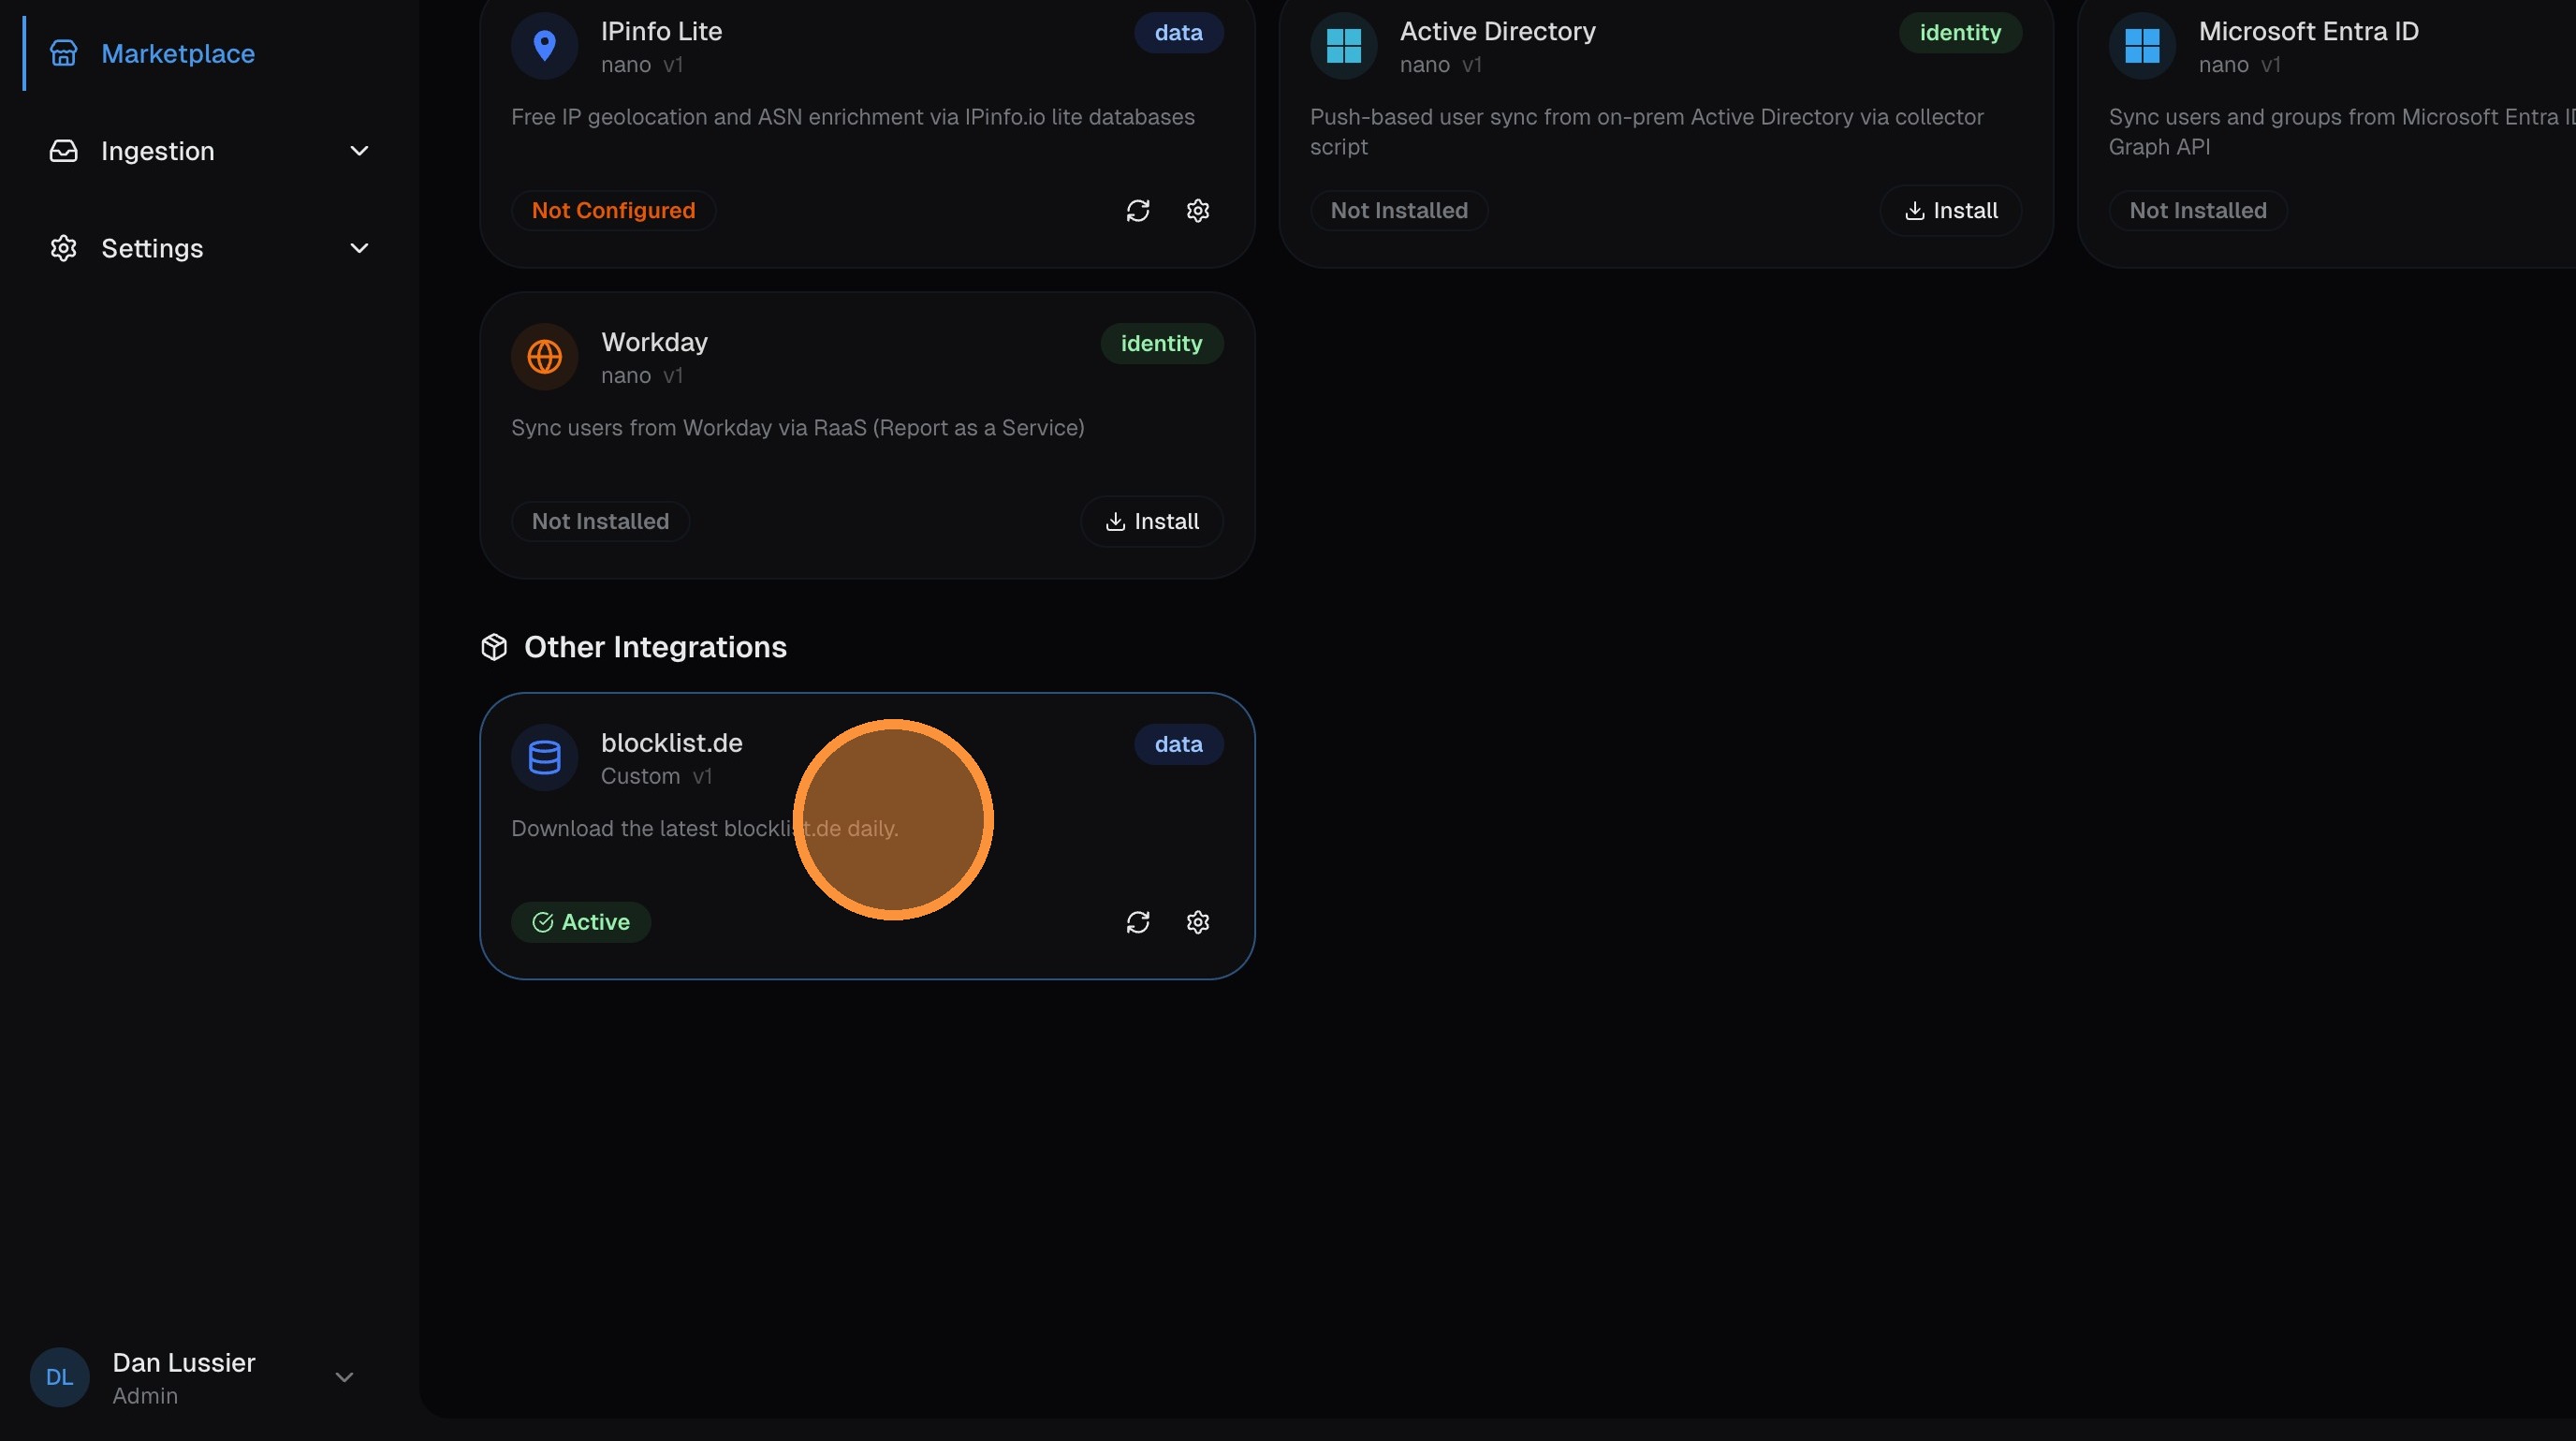Viewport: 2576px width, 1441px height.
Task: Click the Active Directory Windows logo icon
Action: point(1343,45)
